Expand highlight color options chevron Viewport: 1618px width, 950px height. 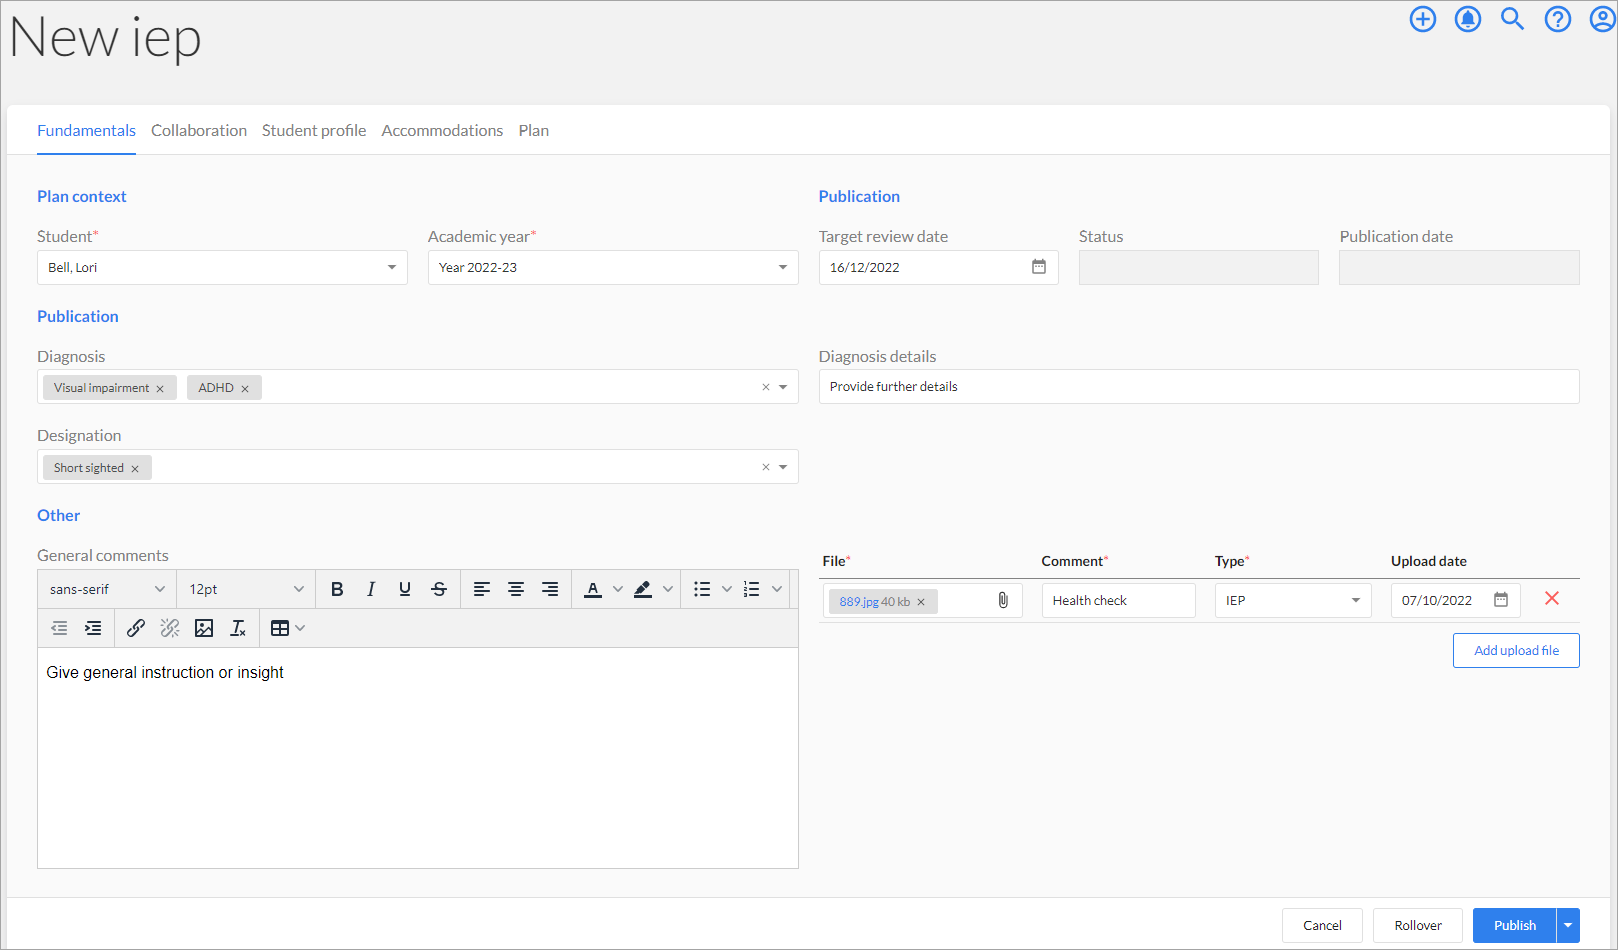pos(668,589)
